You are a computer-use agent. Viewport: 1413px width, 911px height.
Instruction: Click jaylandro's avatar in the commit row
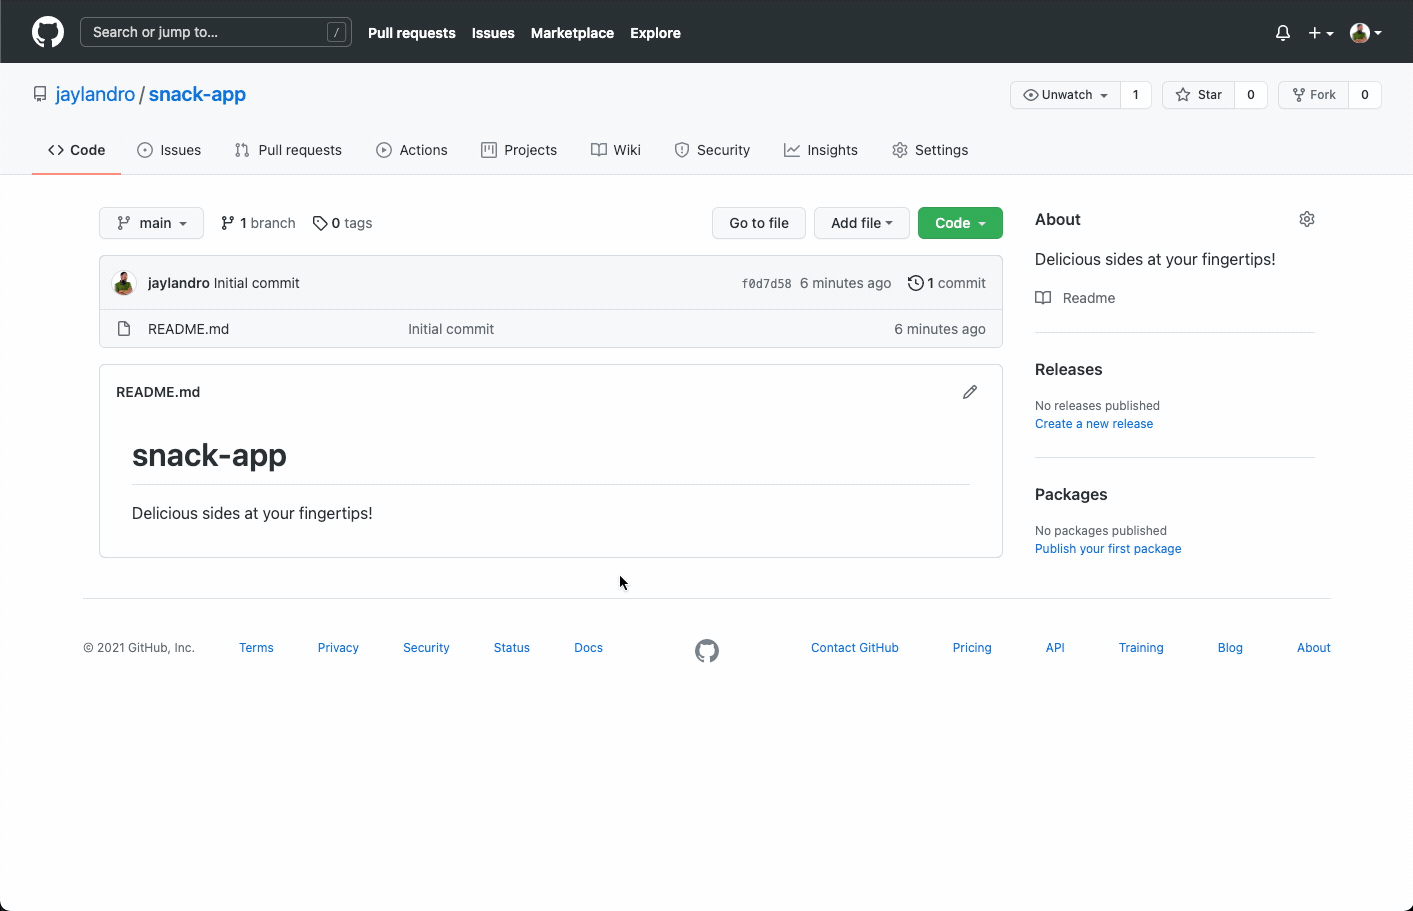pyautogui.click(x=124, y=283)
